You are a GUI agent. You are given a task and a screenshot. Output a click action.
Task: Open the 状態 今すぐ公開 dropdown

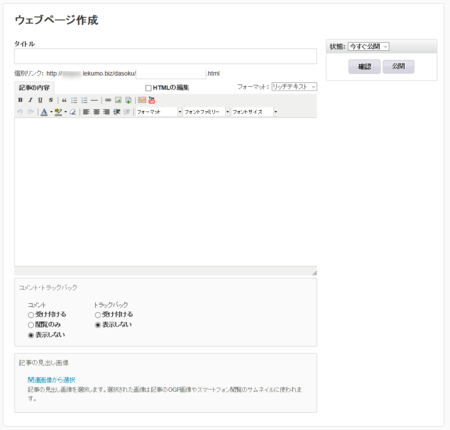tap(368, 47)
